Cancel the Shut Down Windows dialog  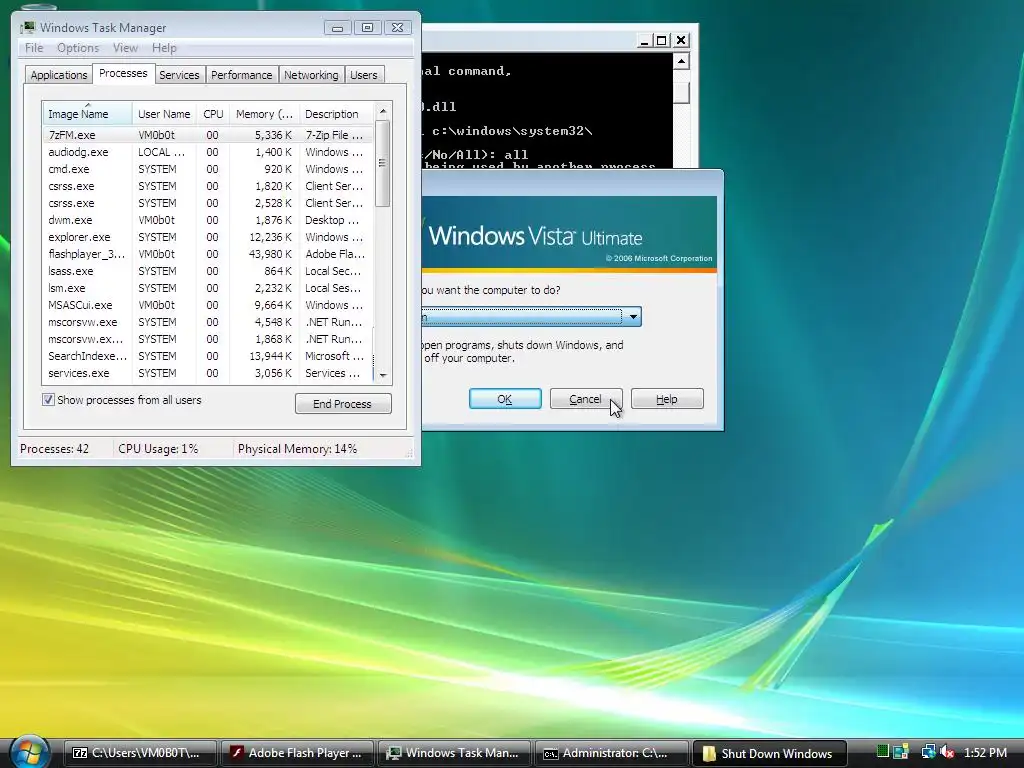click(x=585, y=398)
